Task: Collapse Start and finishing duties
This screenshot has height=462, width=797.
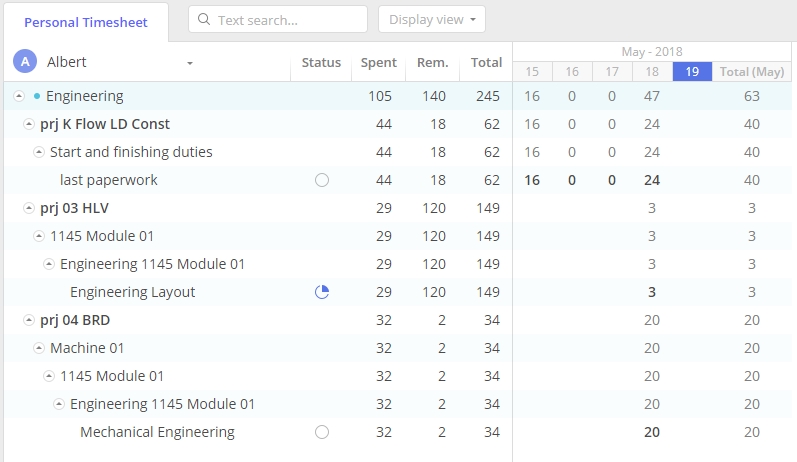Action: [x=39, y=153]
